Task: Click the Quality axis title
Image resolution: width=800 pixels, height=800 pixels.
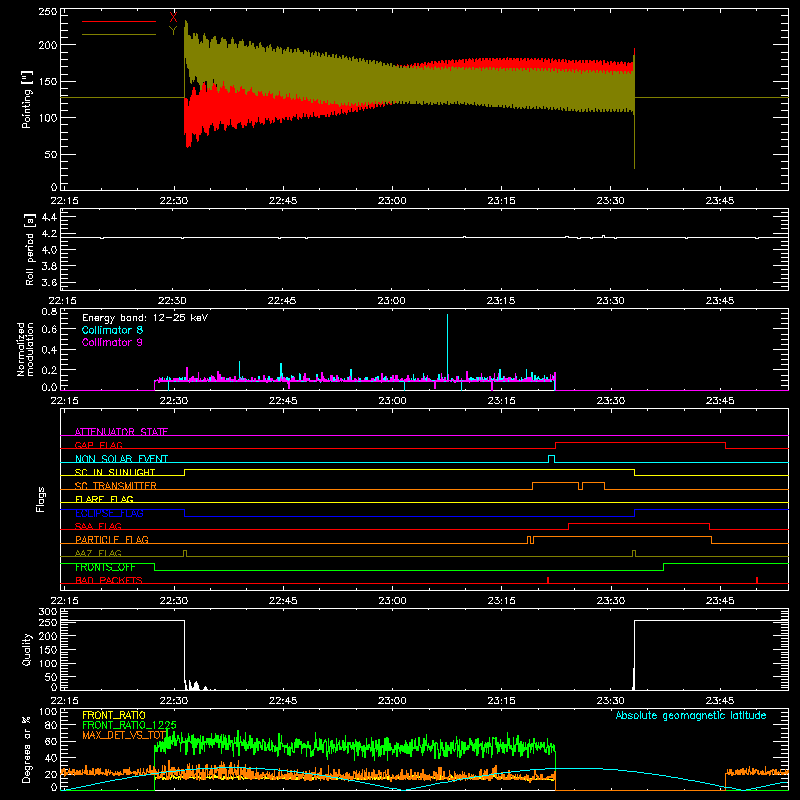Action: [27, 650]
